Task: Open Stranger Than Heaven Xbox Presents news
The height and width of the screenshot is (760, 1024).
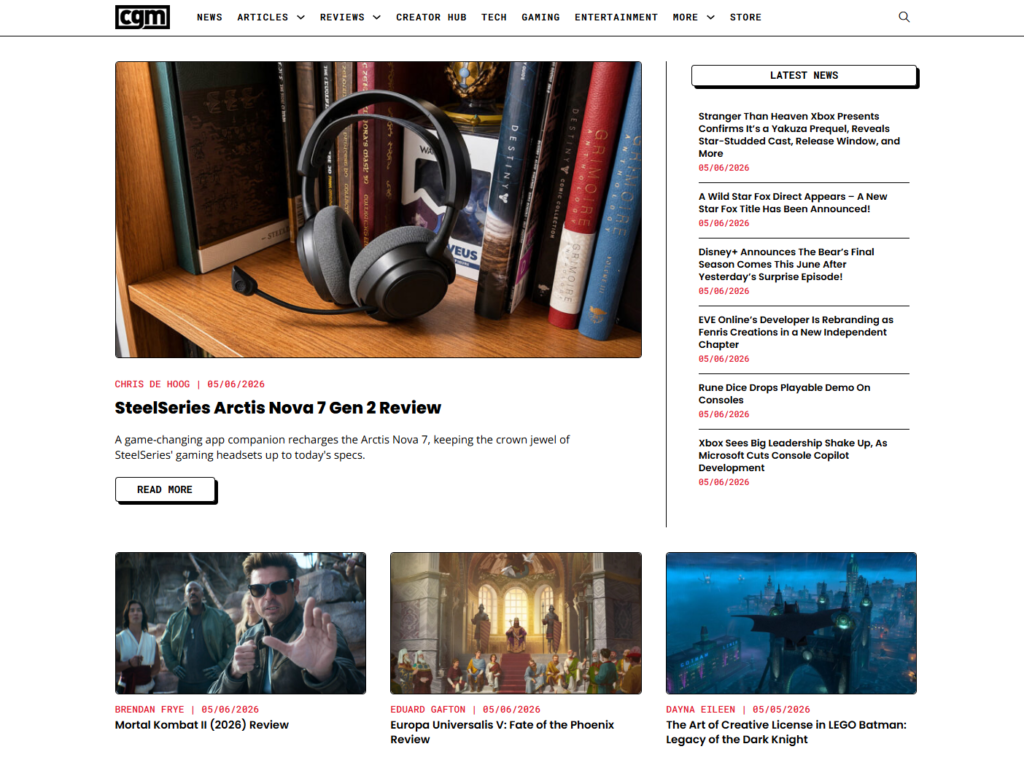Action: pyautogui.click(x=799, y=135)
